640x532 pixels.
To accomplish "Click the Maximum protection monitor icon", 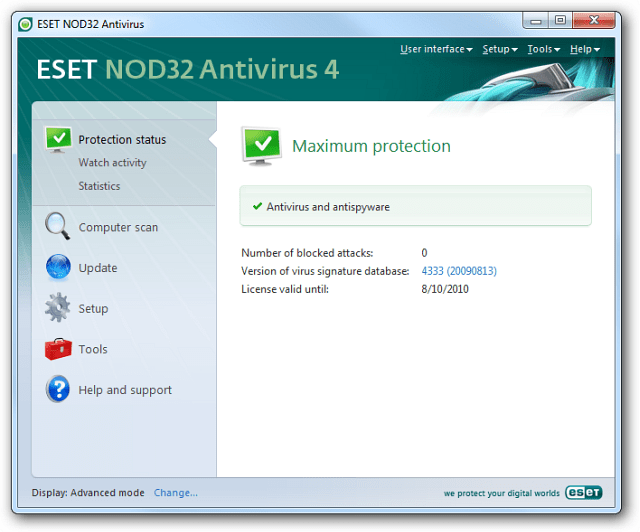I will point(262,146).
